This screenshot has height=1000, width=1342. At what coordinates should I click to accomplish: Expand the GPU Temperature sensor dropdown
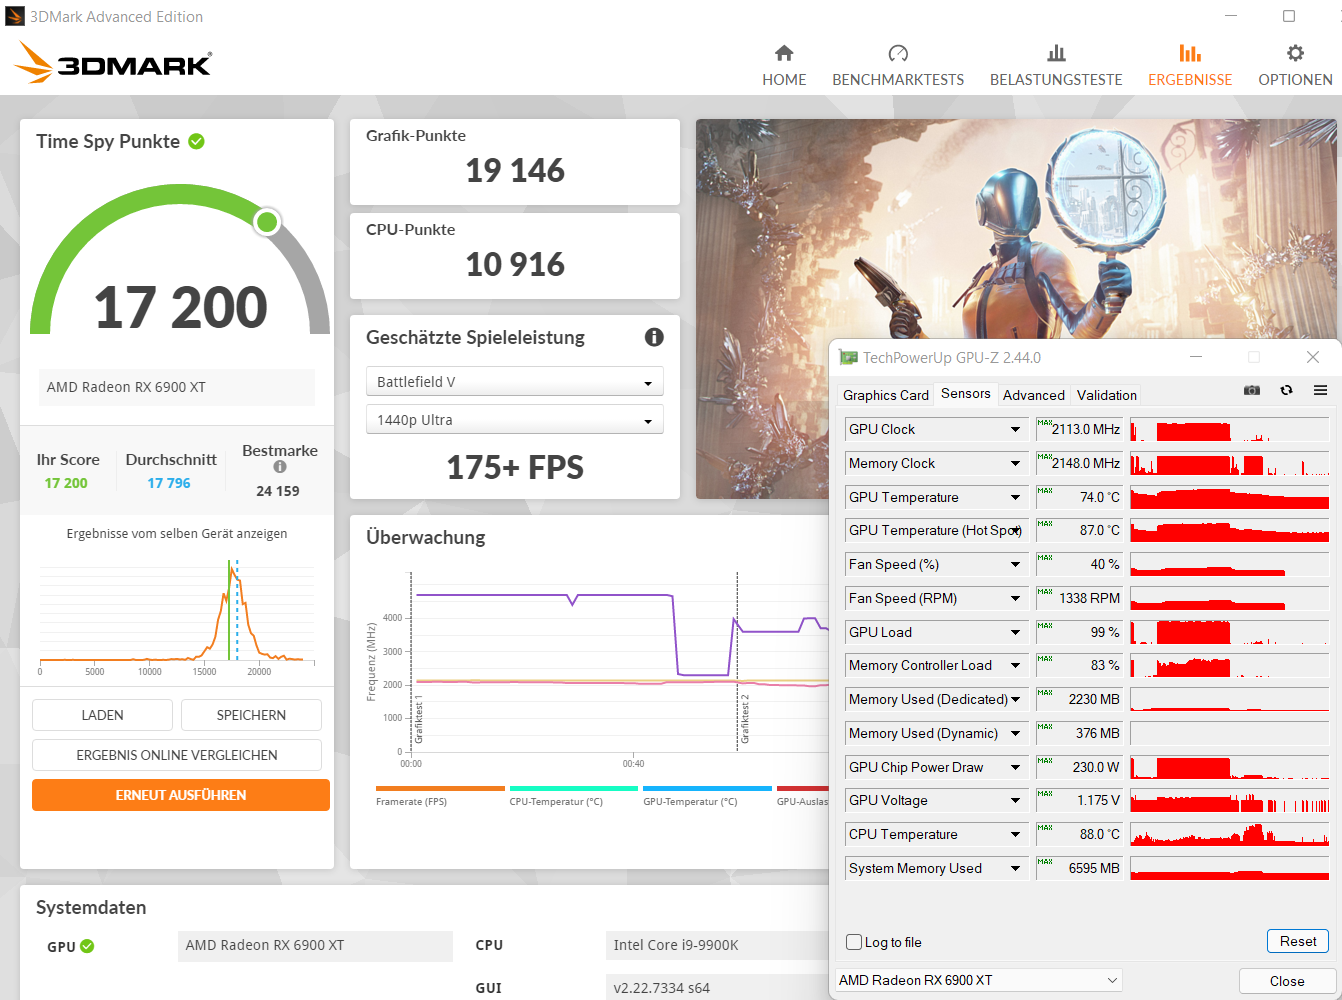click(1015, 497)
